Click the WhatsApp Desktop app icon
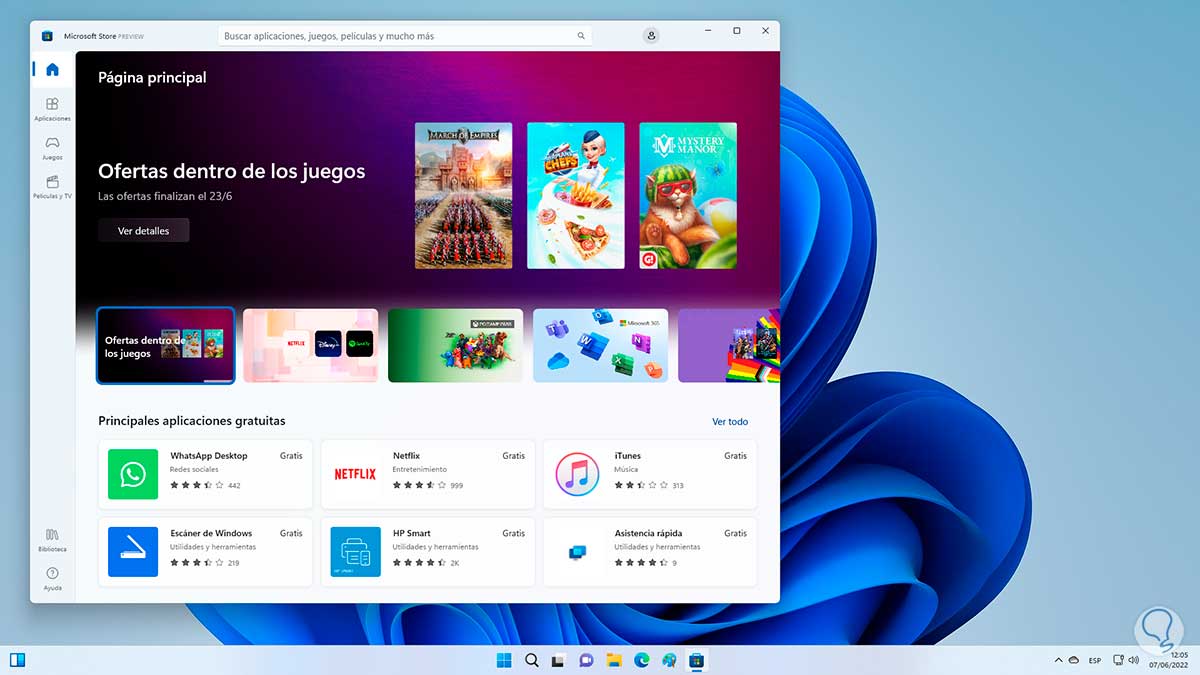 pyautogui.click(x=133, y=474)
